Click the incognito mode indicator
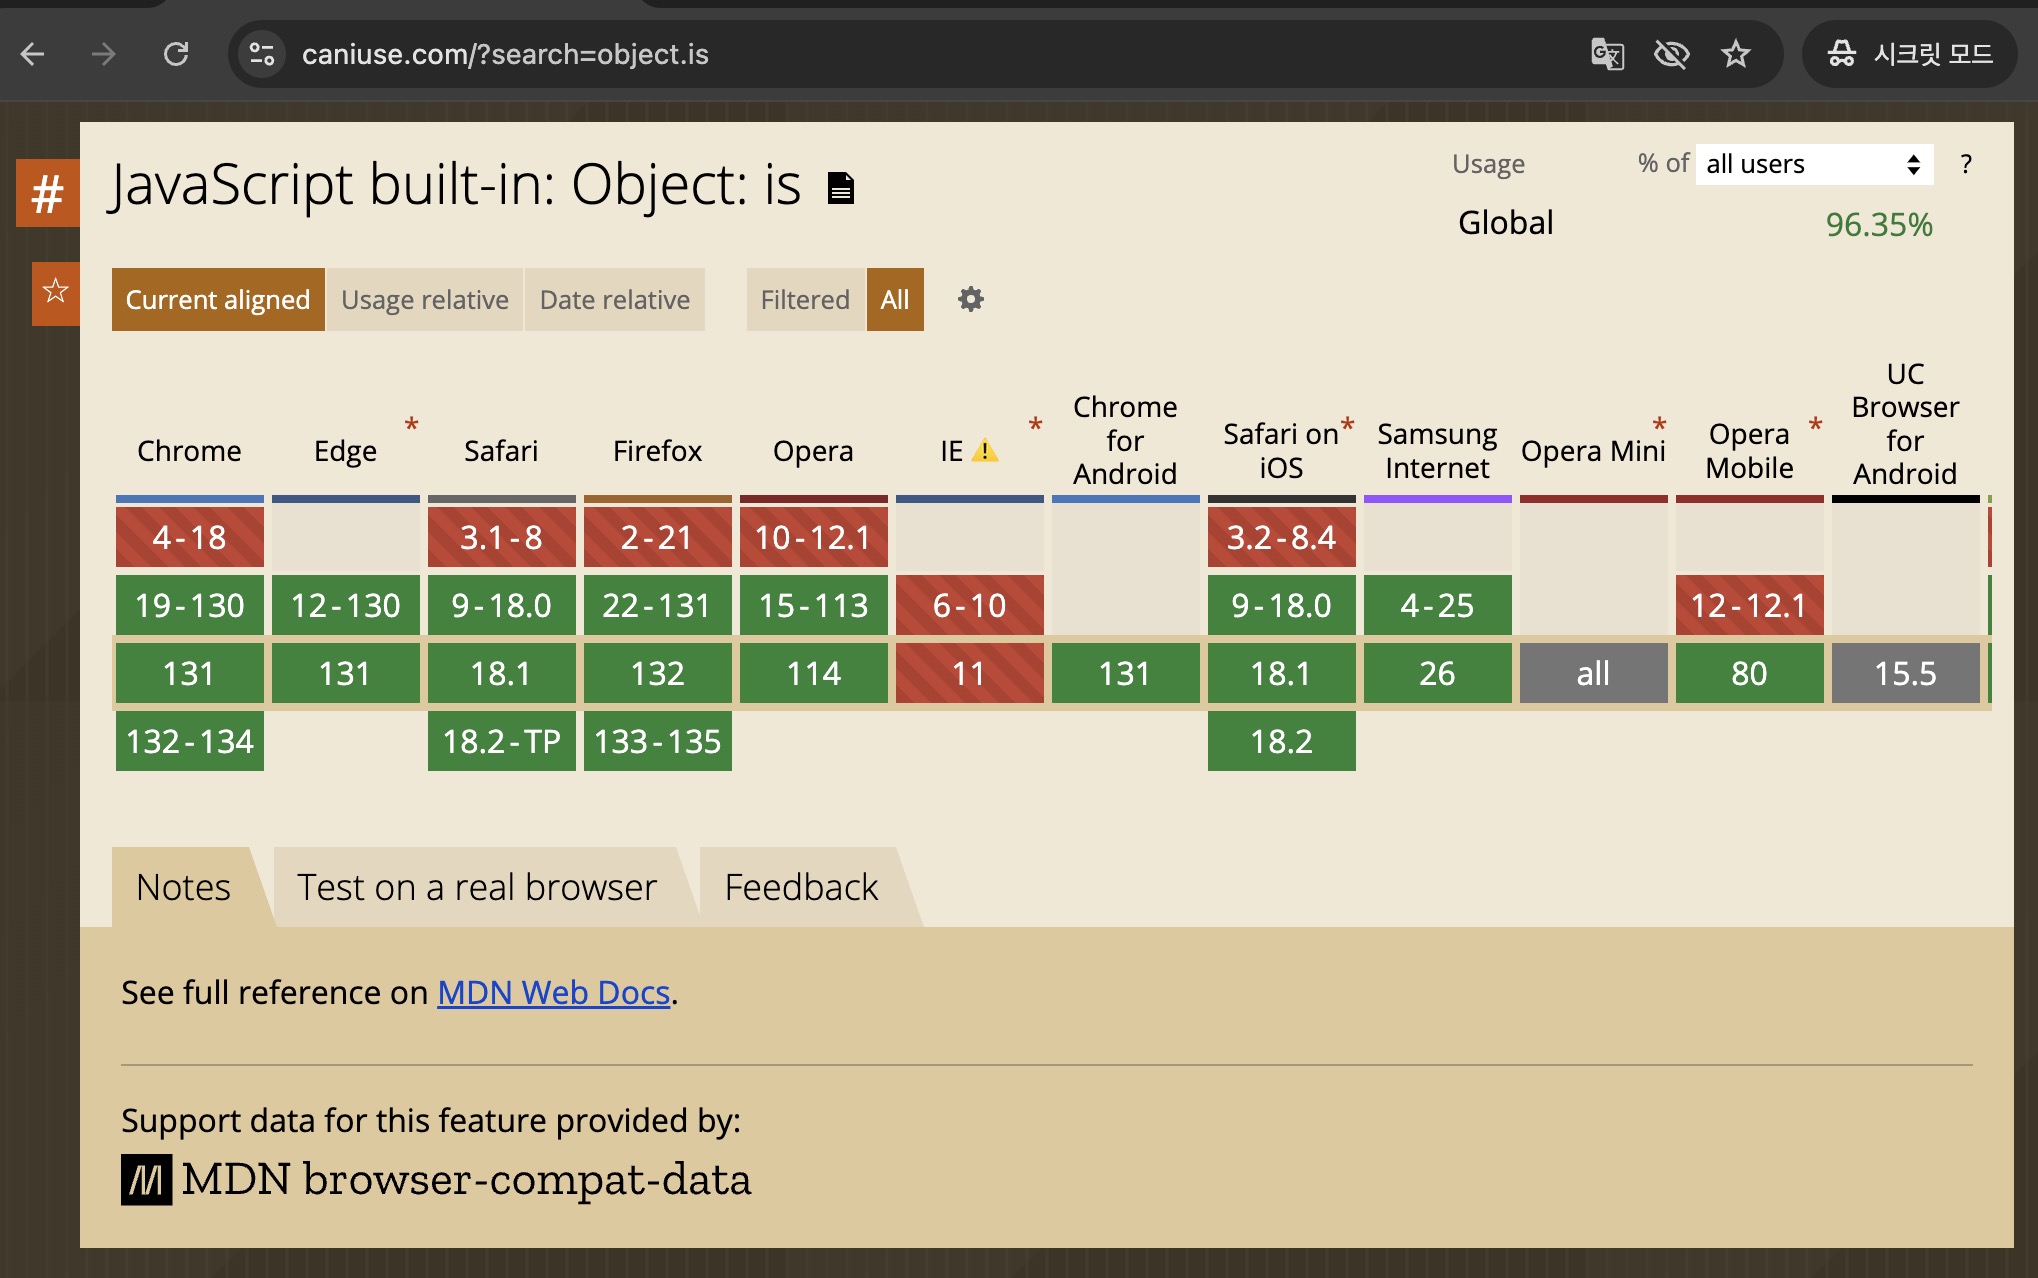 [x=1910, y=54]
